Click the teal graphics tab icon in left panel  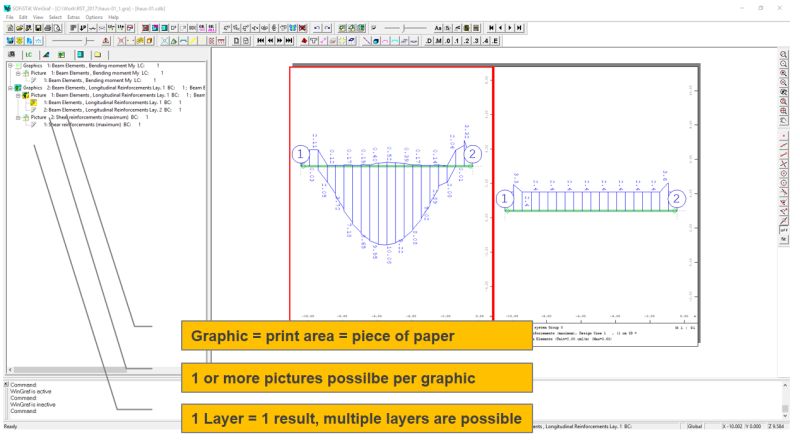pos(81,55)
